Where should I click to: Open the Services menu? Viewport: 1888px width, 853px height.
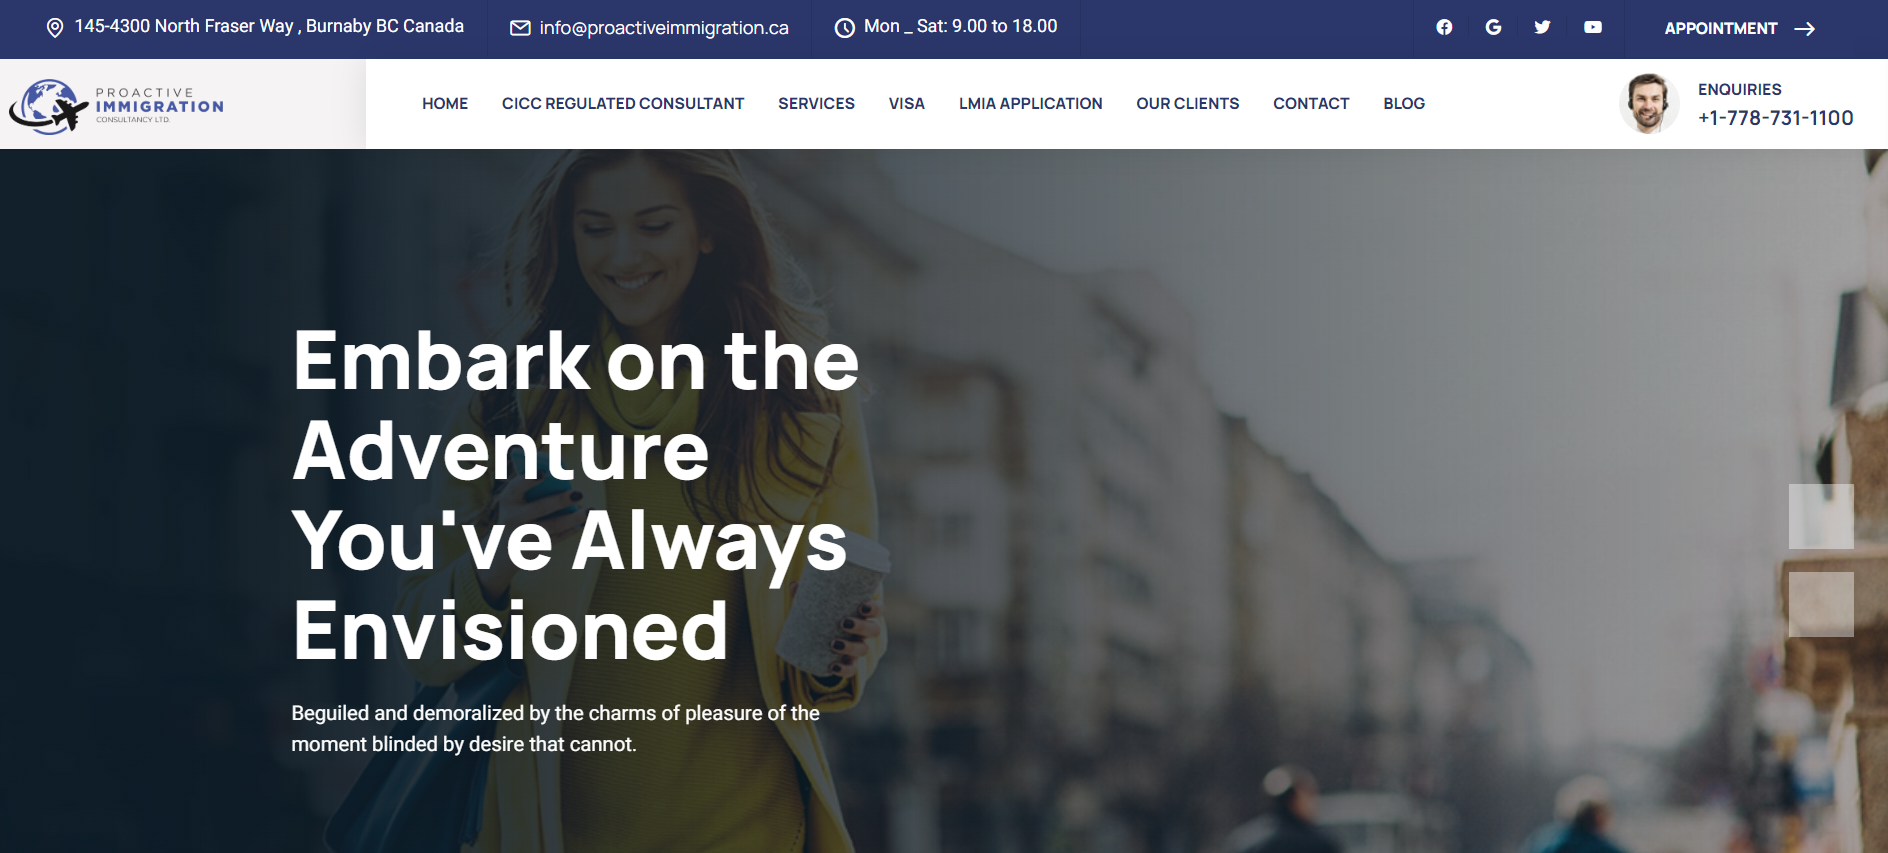click(x=816, y=103)
